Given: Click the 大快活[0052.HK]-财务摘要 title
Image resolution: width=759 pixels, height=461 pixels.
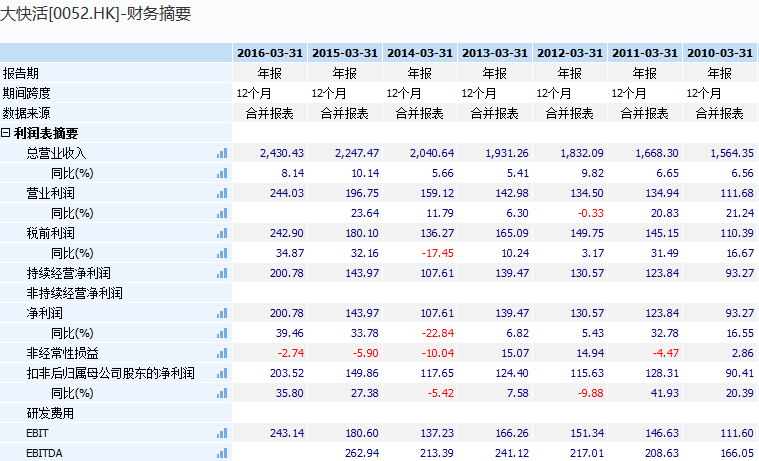Looking at the screenshot, I should [95, 13].
